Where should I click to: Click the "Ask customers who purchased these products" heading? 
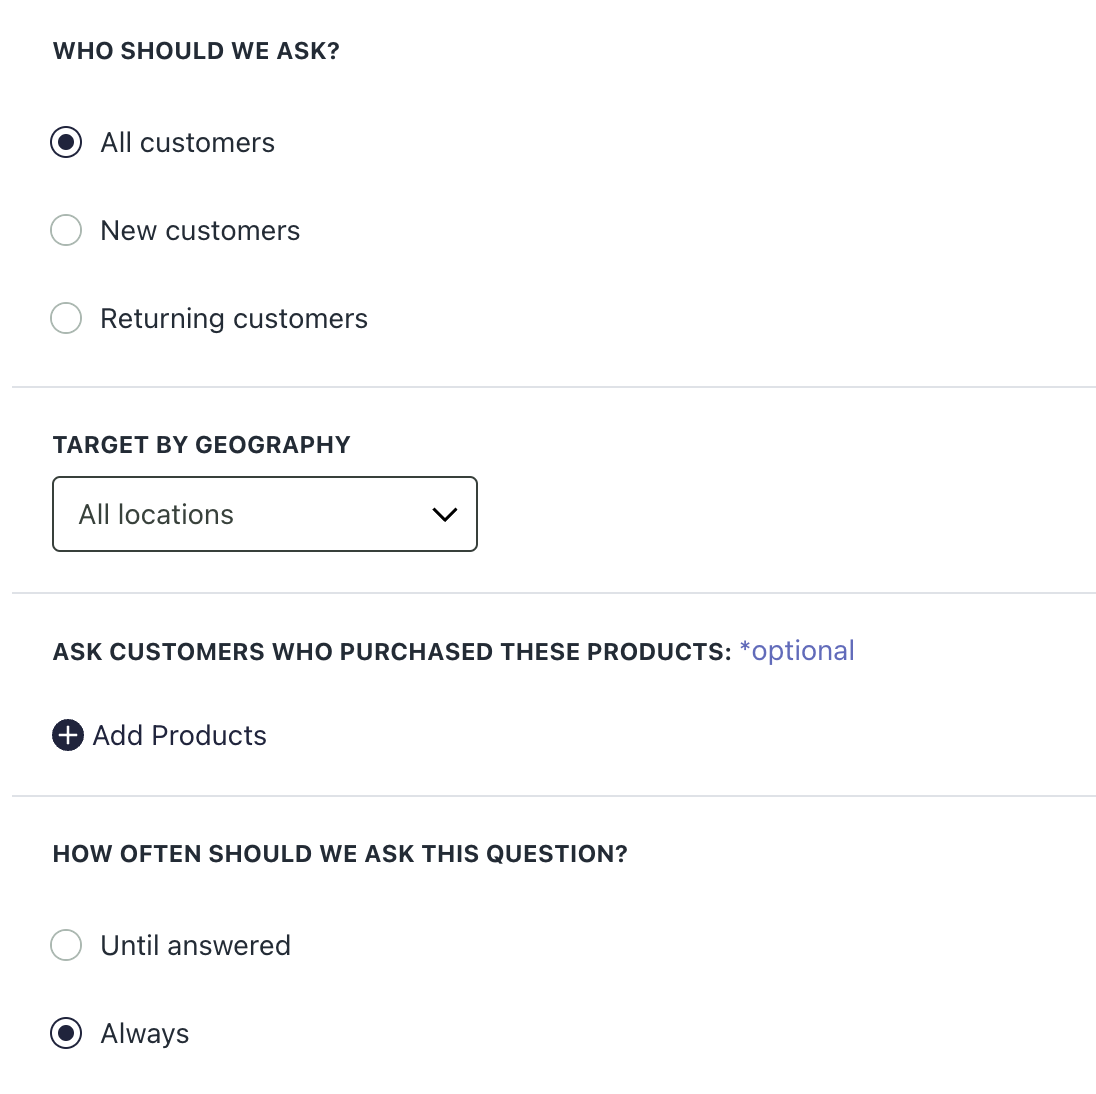tap(392, 652)
